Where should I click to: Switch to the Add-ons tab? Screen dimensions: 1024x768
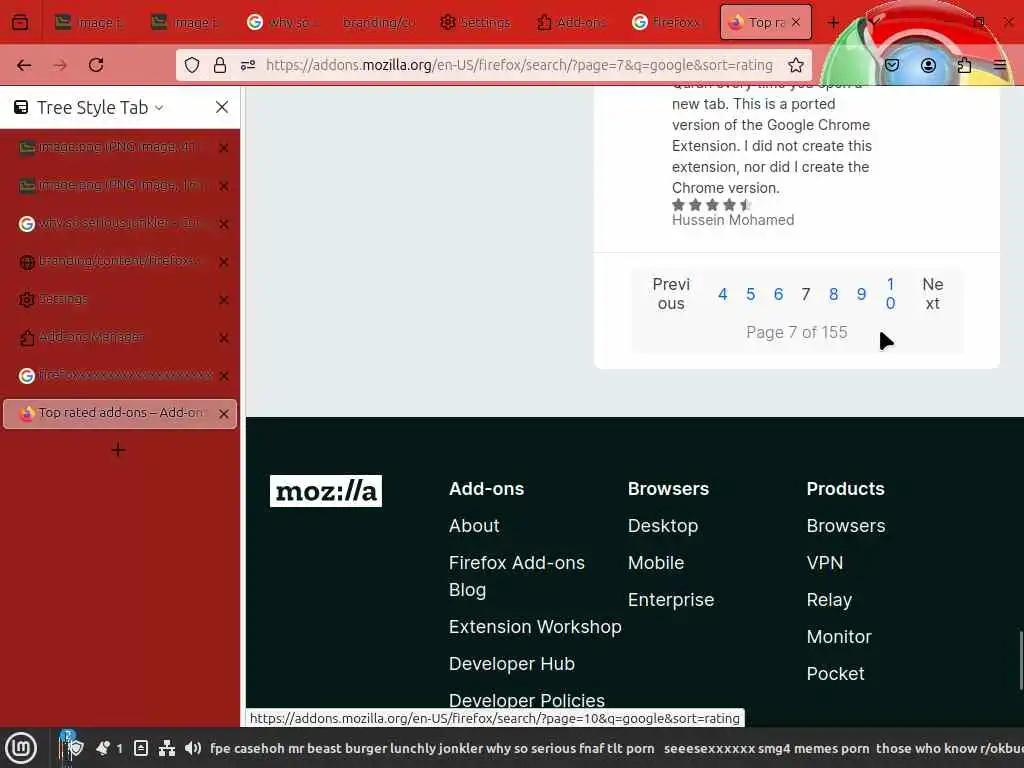point(571,22)
